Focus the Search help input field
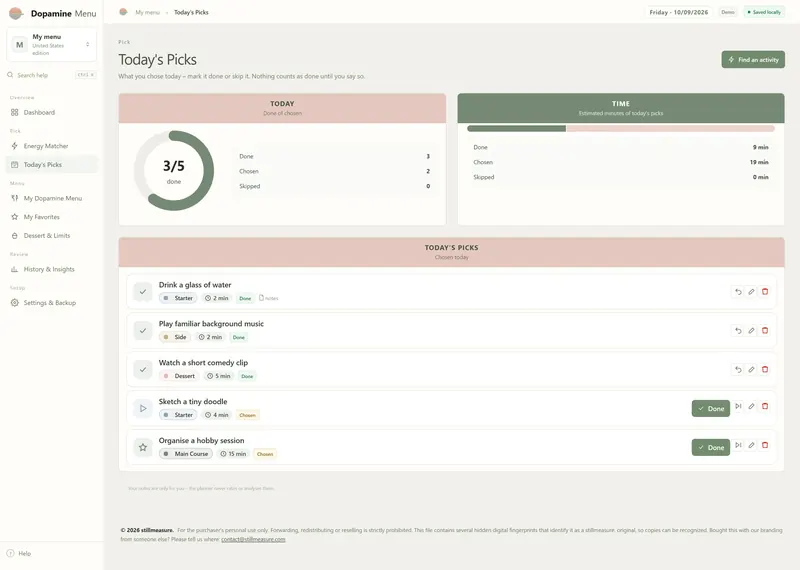 pos(52,75)
